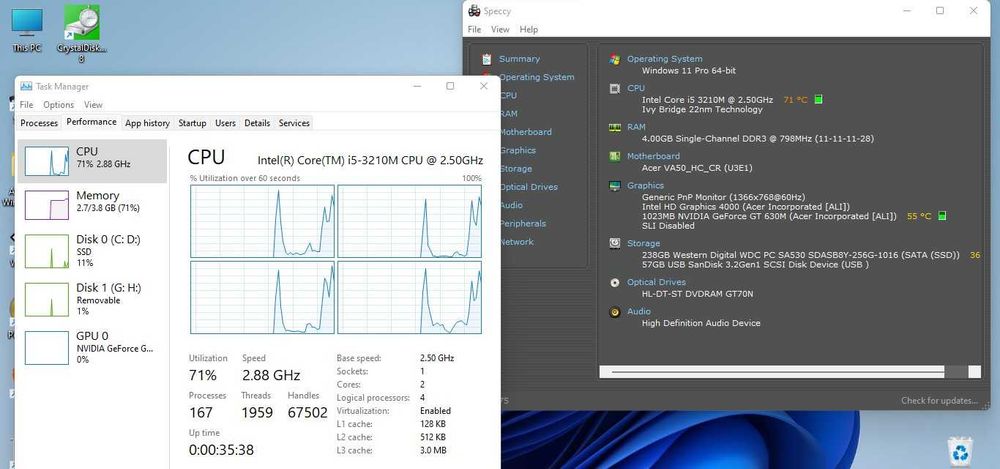Switch to the Performance tab
The image size is (1000, 469).
tap(91, 122)
